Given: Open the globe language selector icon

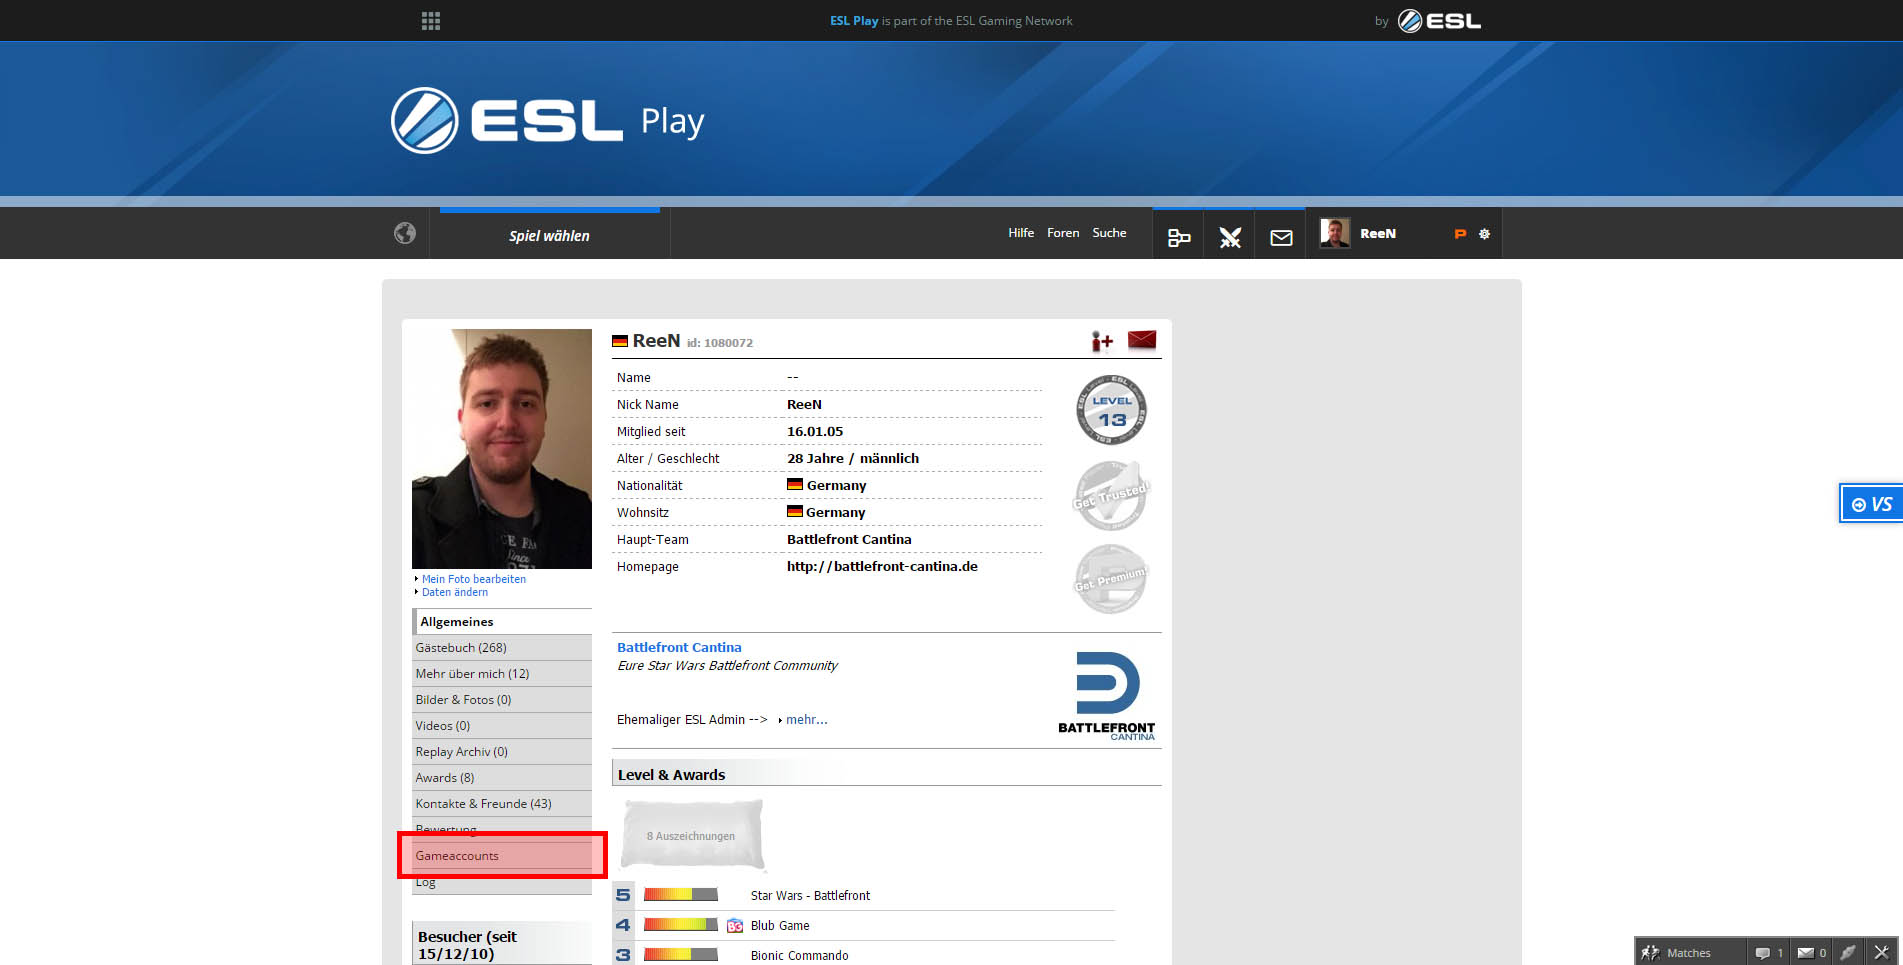Looking at the screenshot, I should [405, 233].
